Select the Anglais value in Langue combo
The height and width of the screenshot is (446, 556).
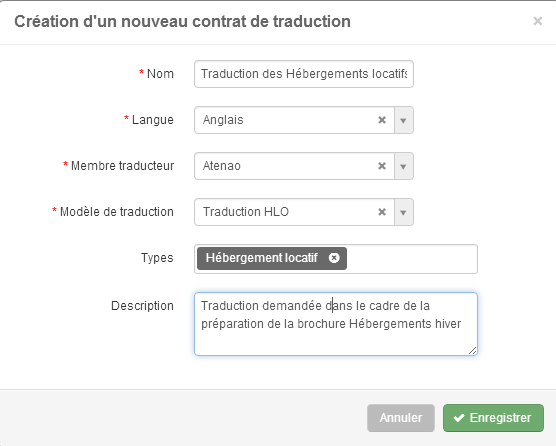pos(223,120)
